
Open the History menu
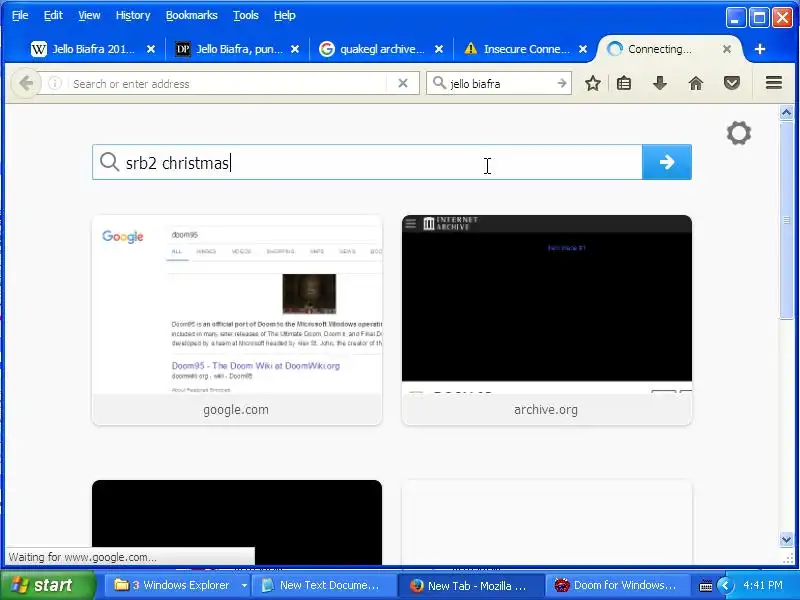133,15
